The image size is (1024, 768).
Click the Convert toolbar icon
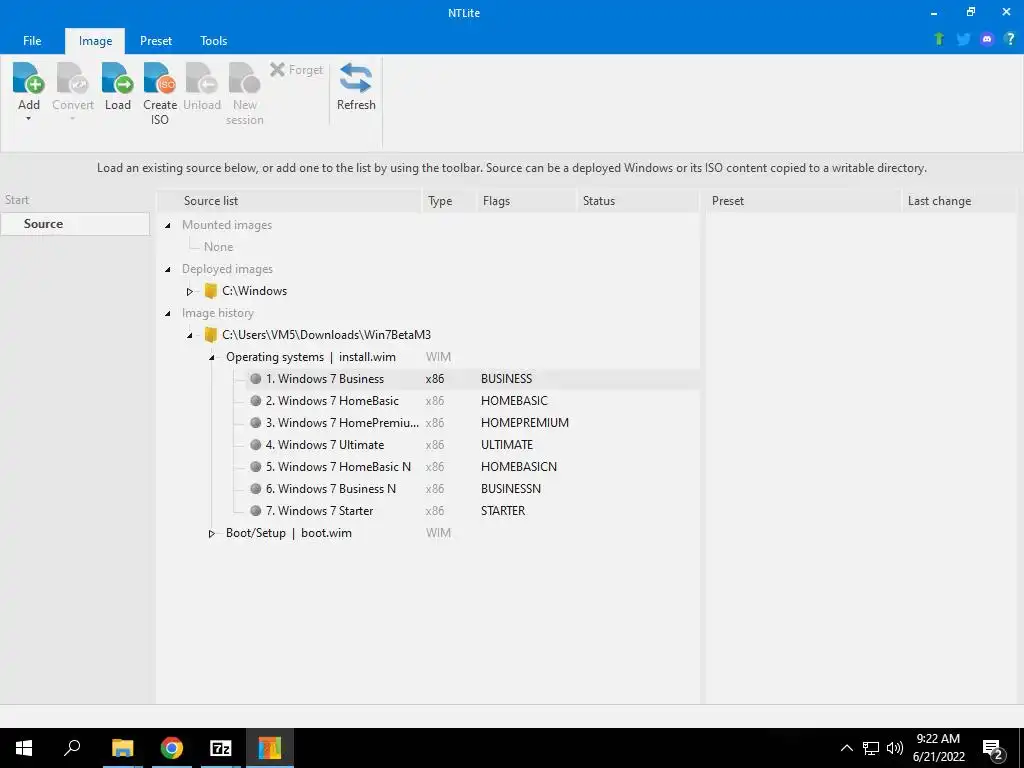pos(72,78)
